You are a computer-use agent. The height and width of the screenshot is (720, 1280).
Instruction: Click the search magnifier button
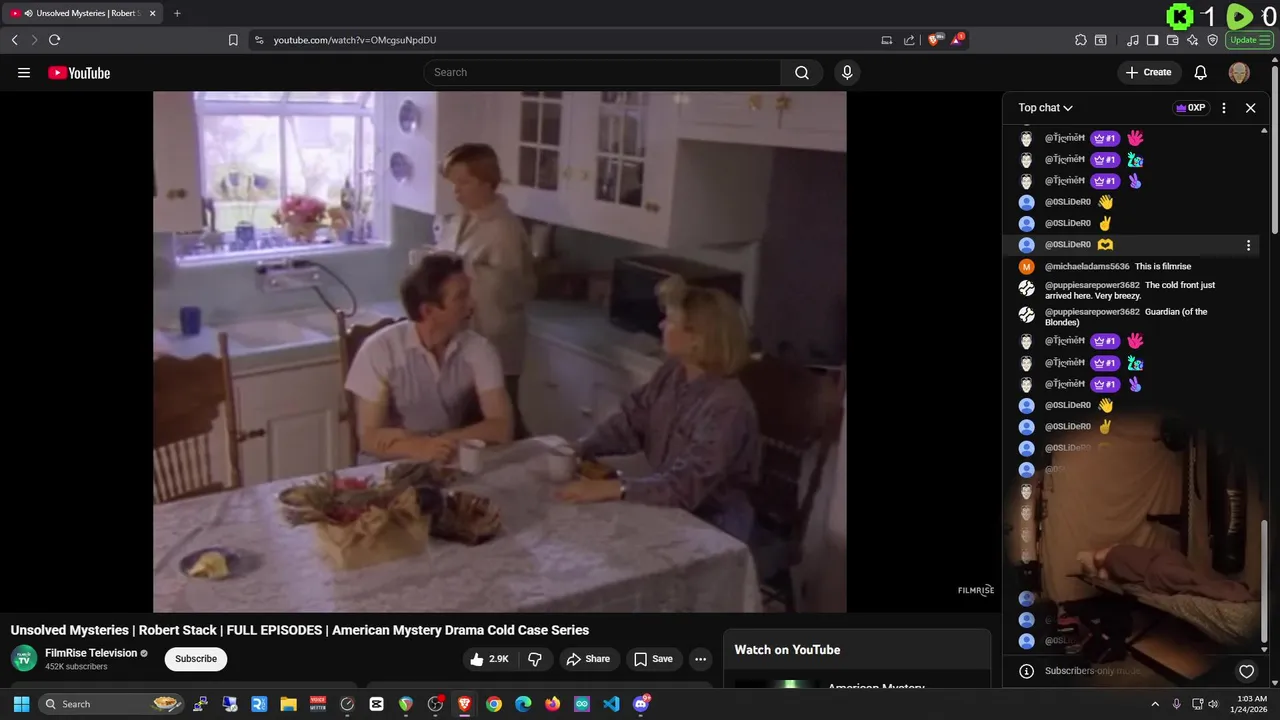(802, 72)
